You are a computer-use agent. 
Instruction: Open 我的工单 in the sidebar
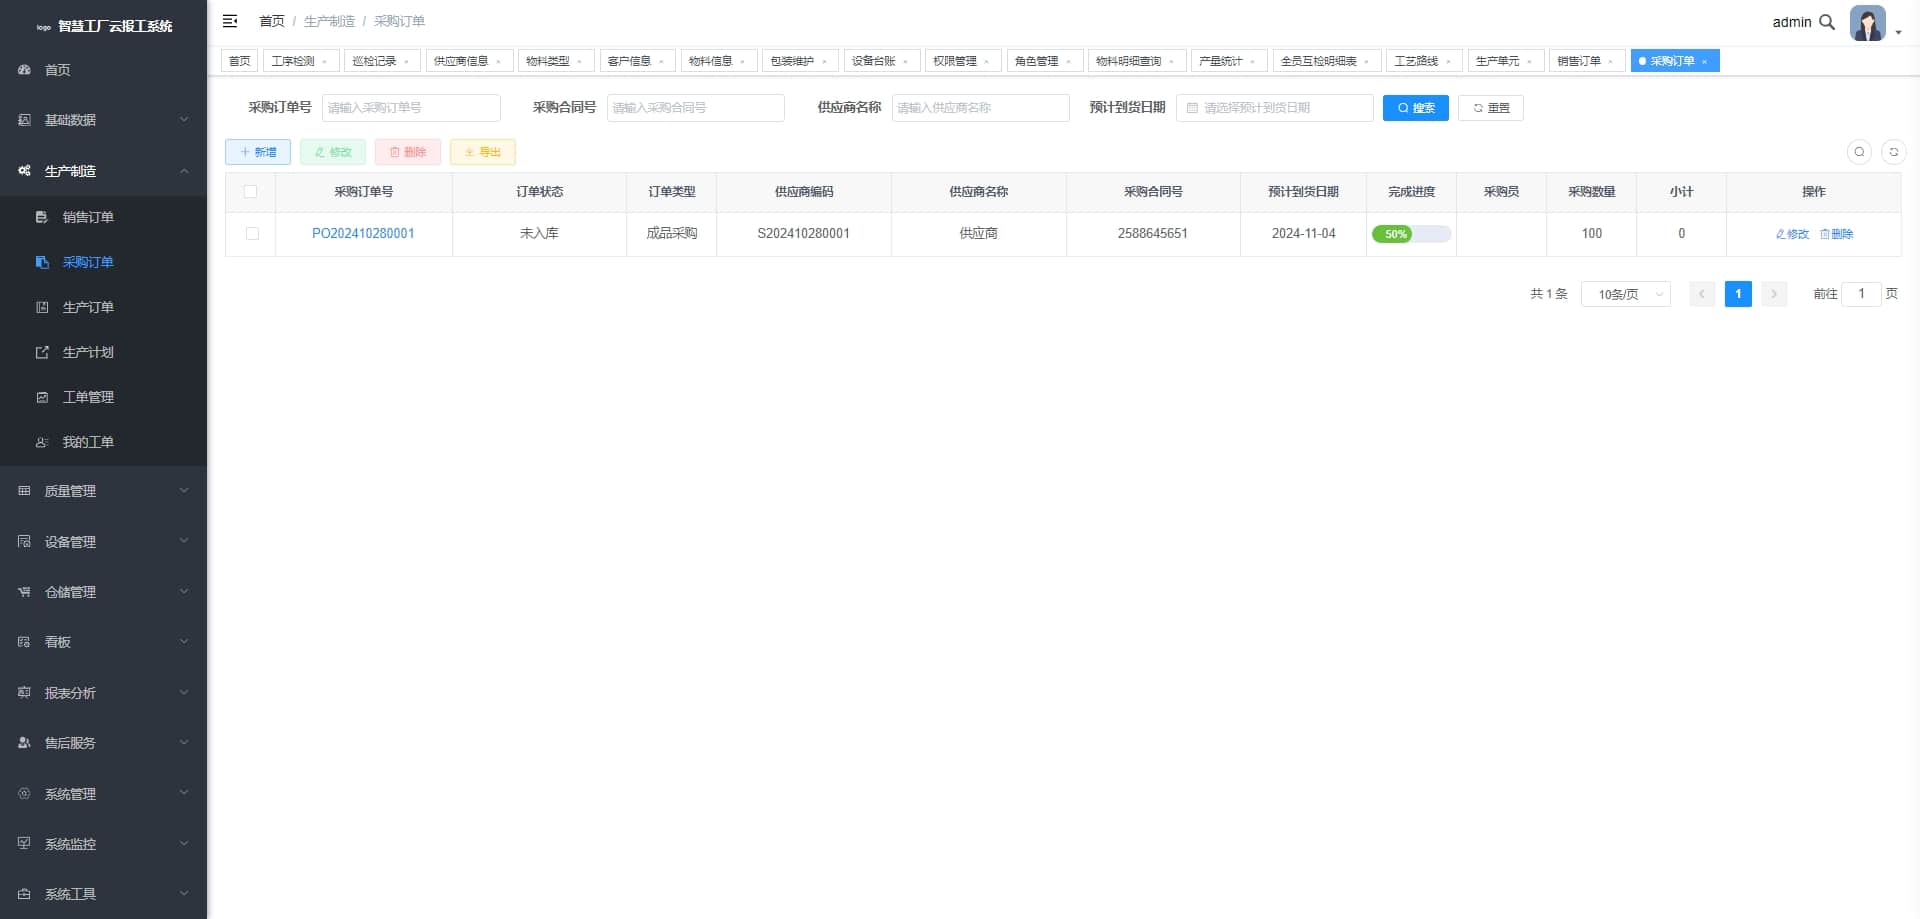(x=104, y=442)
